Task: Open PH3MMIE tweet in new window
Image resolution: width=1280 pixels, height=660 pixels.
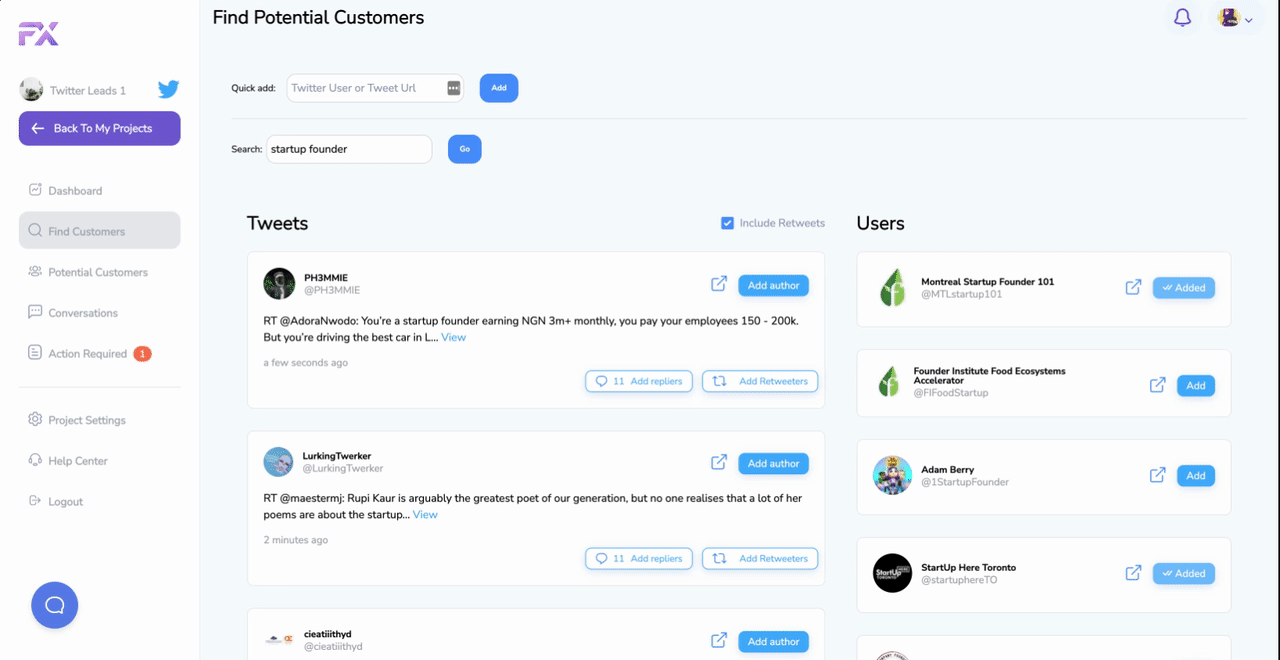Action: pos(719,285)
